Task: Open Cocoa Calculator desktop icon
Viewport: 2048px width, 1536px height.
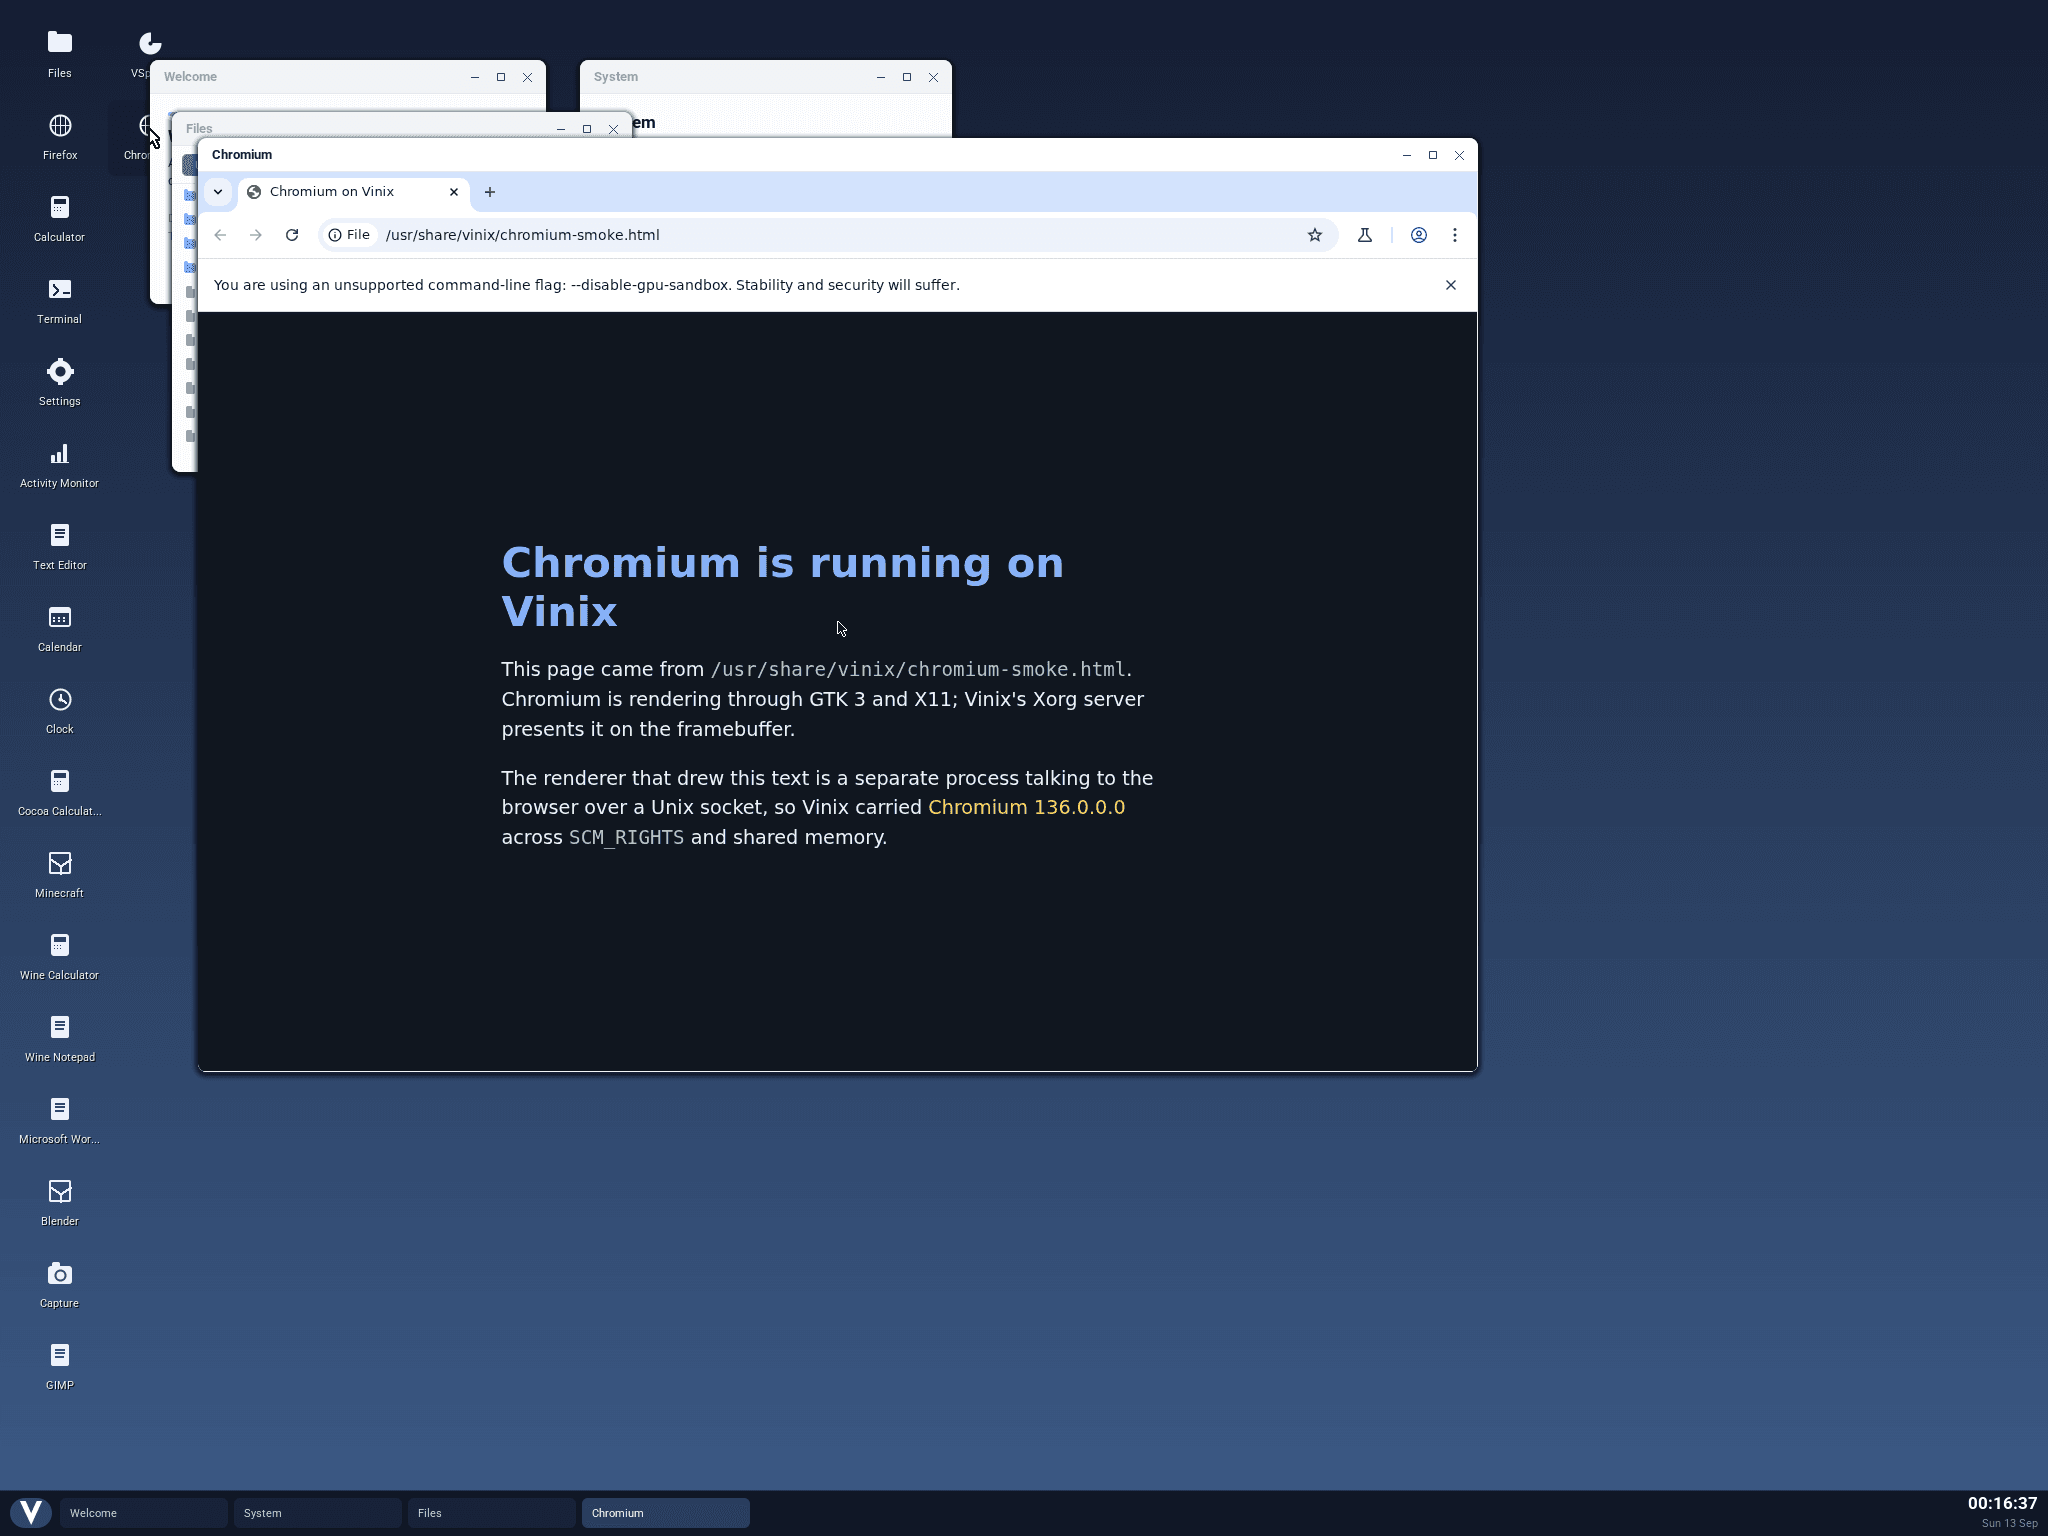Action: tap(60, 791)
